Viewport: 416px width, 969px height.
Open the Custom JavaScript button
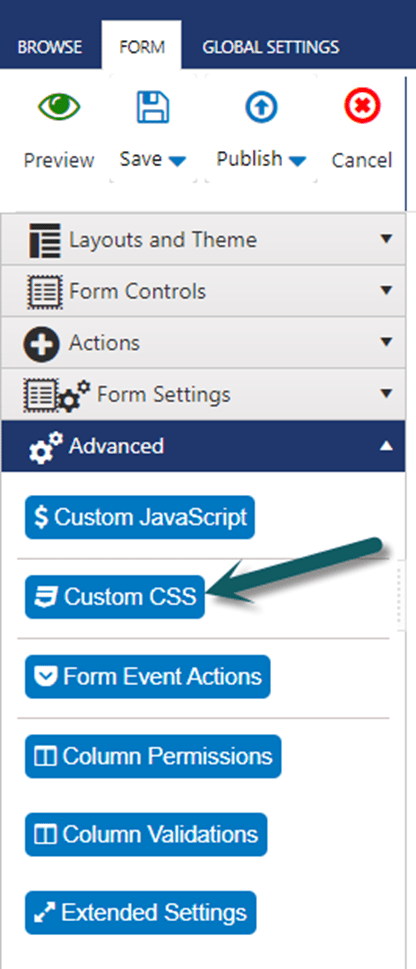coord(140,517)
